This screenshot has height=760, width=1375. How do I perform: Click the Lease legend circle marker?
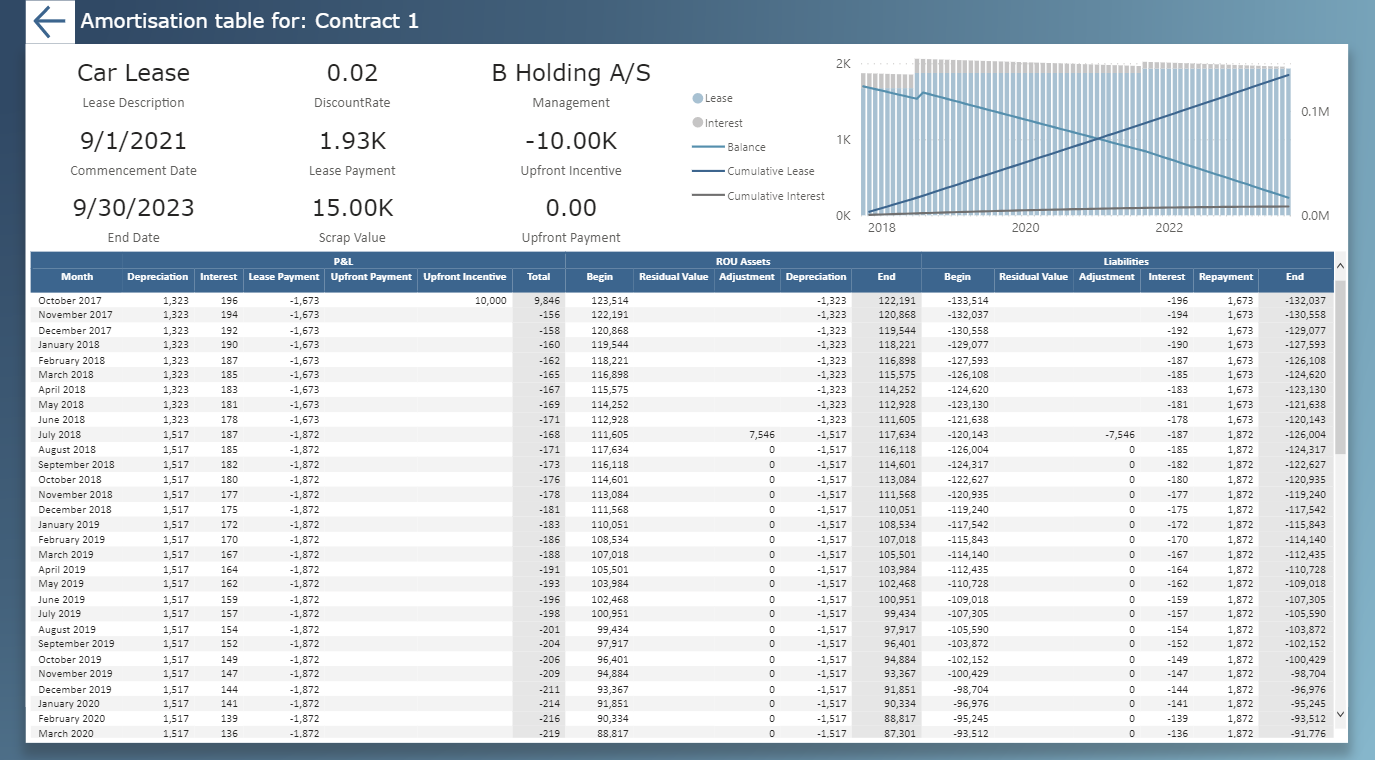click(x=697, y=99)
